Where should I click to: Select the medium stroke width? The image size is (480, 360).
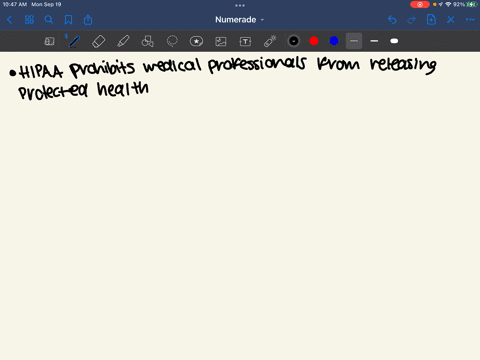point(374,41)
